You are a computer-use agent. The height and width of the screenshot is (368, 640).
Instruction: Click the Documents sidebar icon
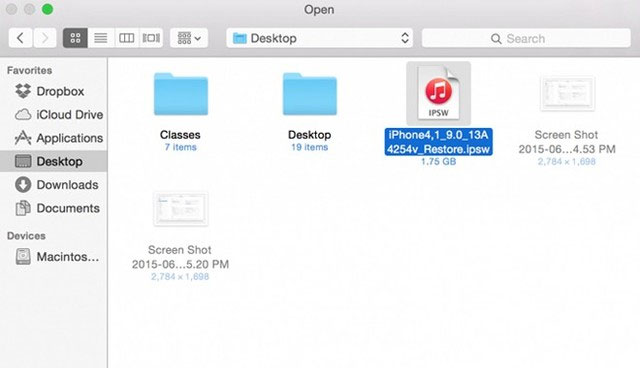click(x=23, y=208)
